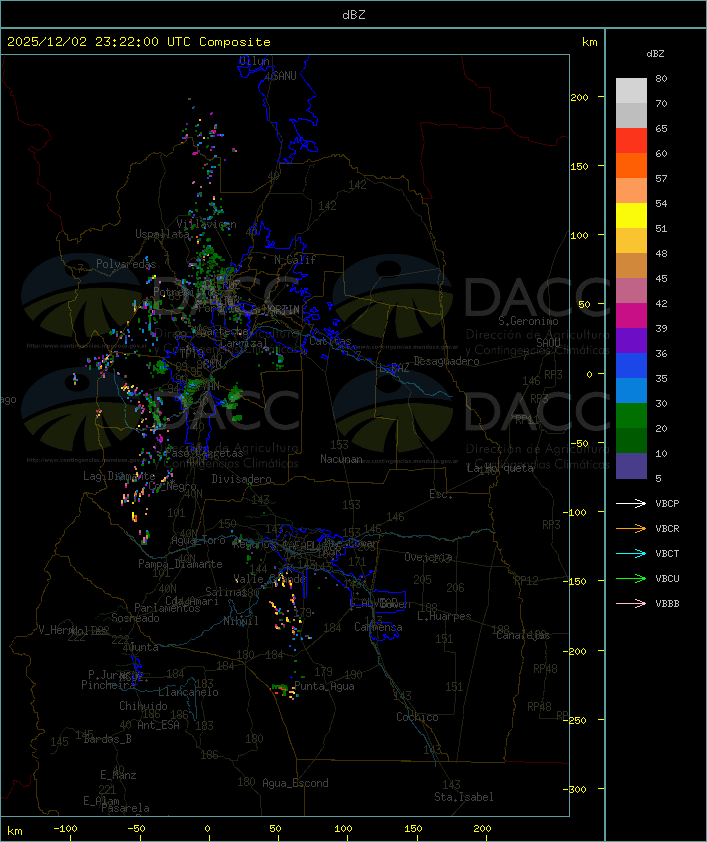
Task: Click the cyan VBCT arrow icon
Action: (631, 553)
